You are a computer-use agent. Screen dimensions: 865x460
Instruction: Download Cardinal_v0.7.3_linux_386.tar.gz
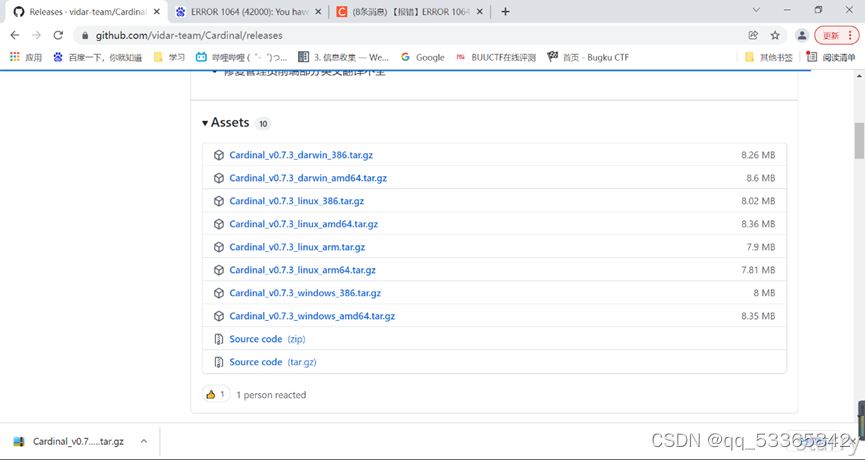pos(297,201)
